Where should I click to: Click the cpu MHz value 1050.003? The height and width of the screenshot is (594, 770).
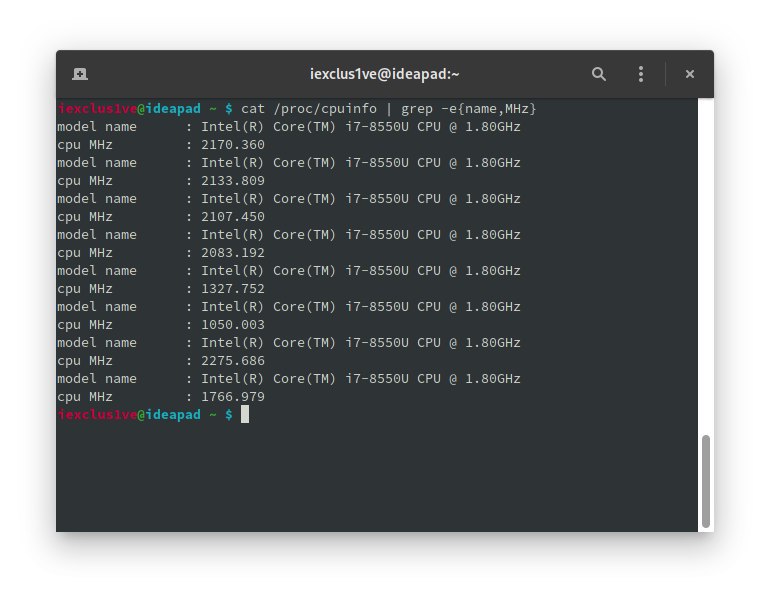(x=233, y=324)
